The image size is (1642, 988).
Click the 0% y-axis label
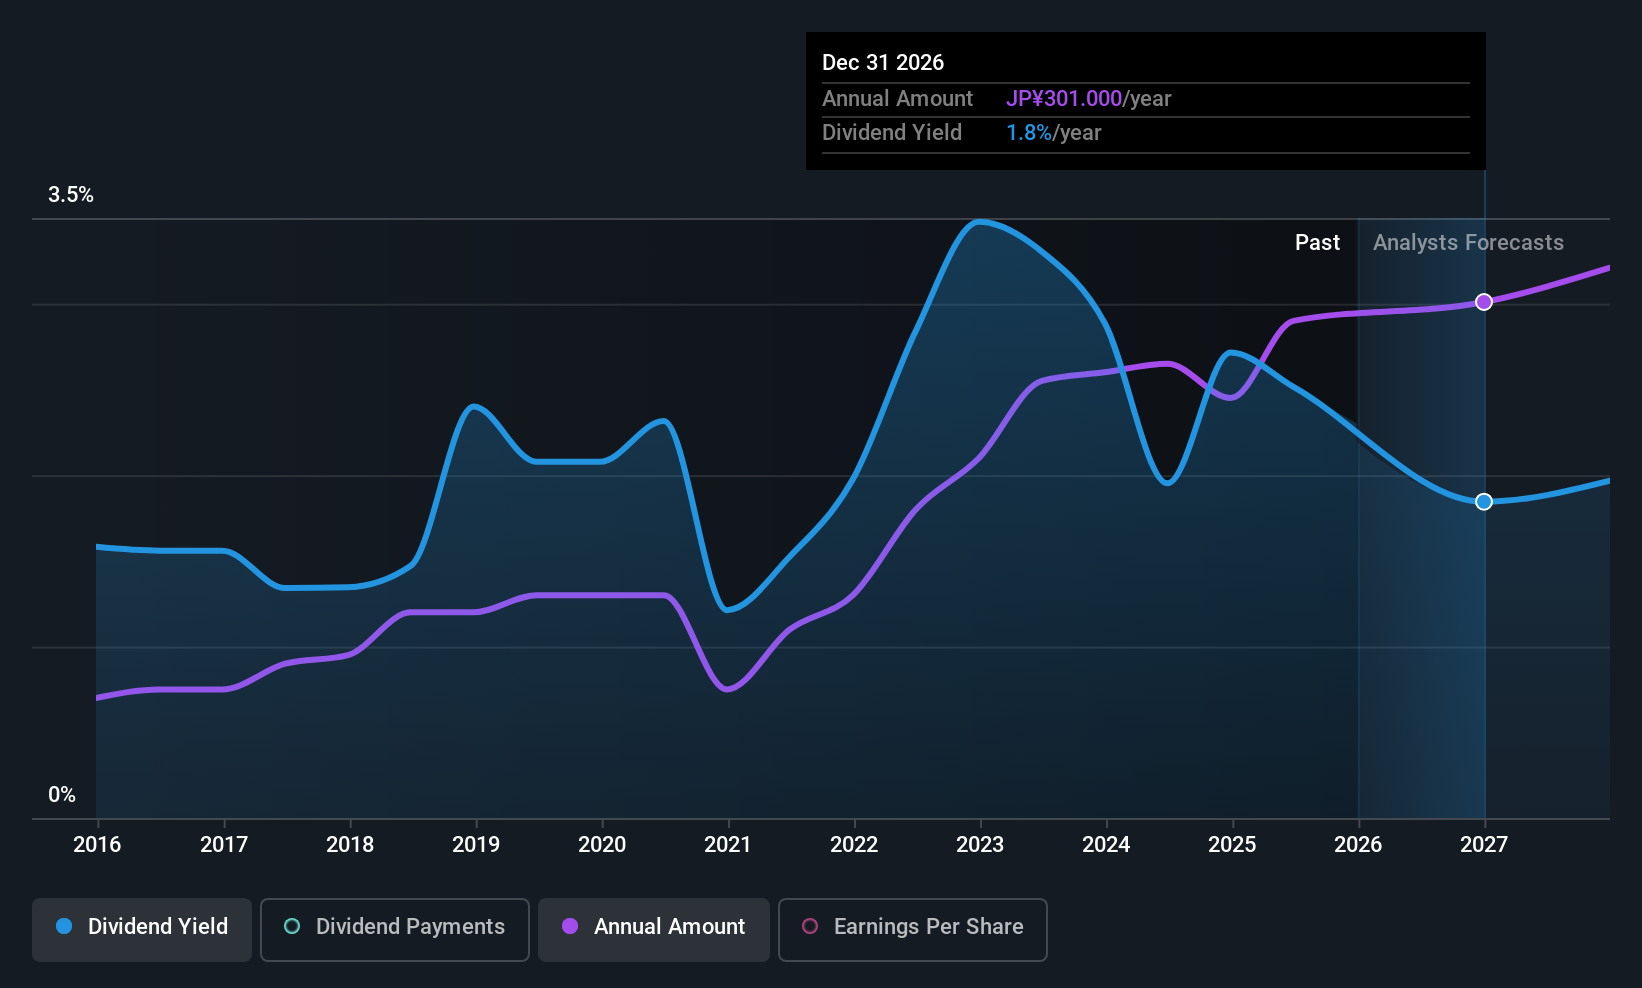[x=62, y=795]
